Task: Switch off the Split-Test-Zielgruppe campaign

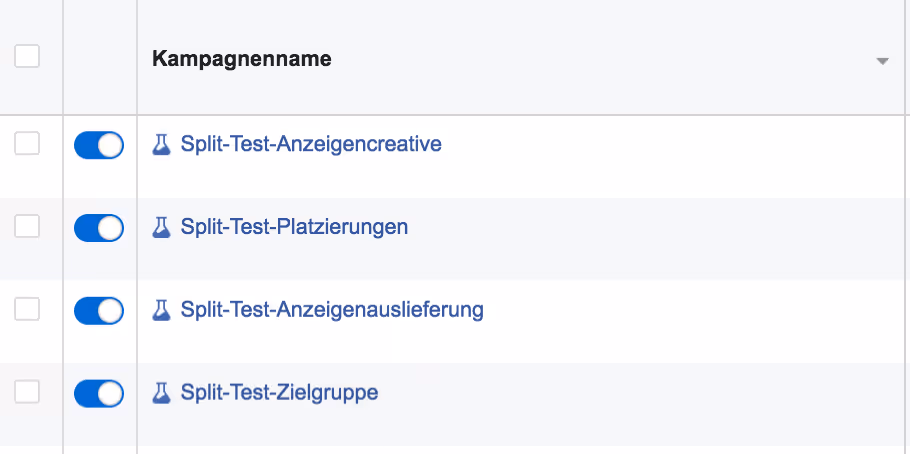Action: click(x=99, y=394)
